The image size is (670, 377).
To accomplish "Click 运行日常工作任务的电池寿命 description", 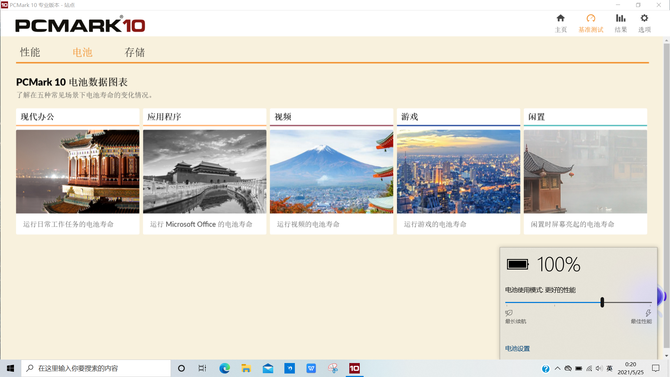I will (68, 224).
